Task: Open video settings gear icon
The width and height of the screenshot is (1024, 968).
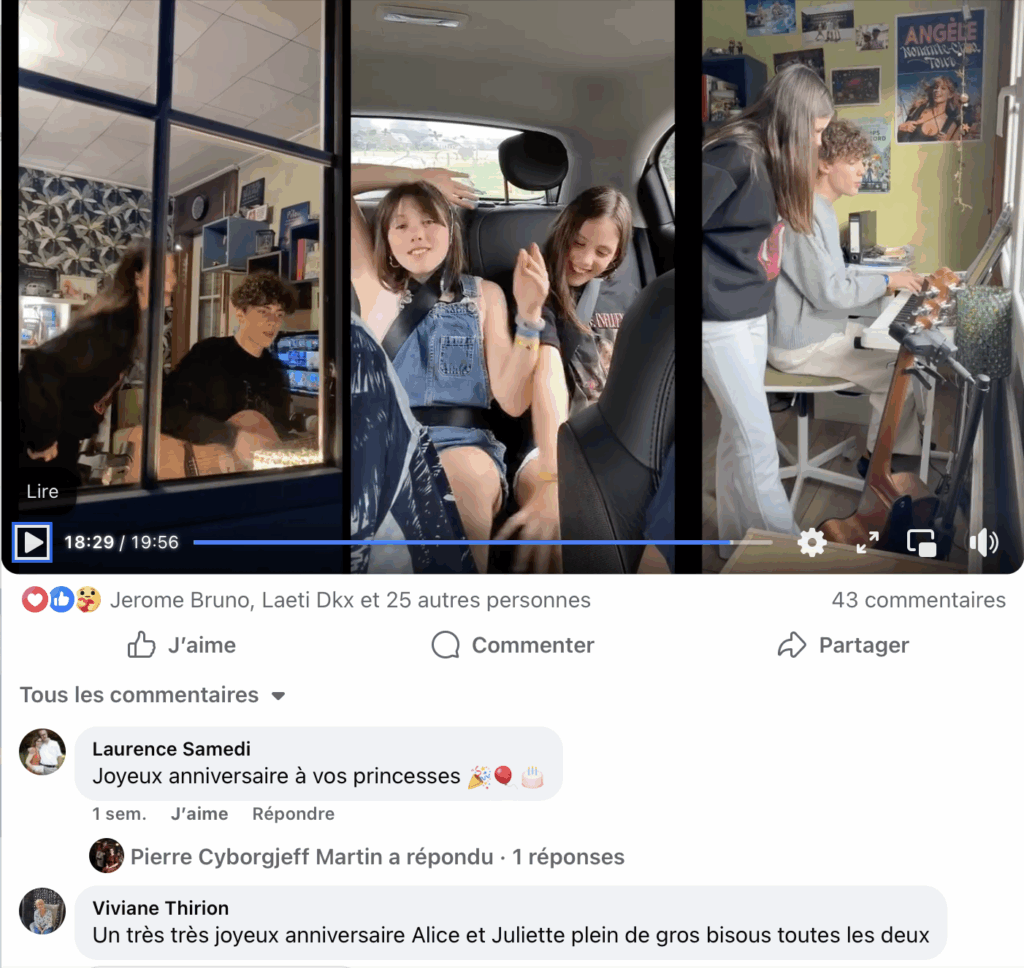Action: pyautogui.click(x=812, y=542)
